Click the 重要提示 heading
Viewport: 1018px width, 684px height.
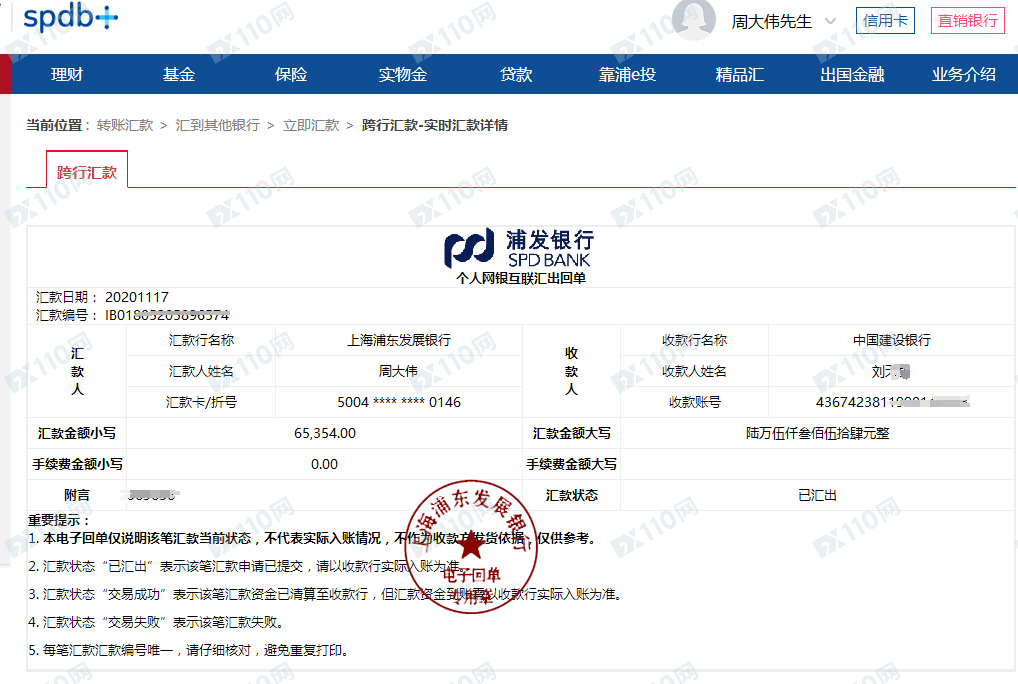(58, 520)
